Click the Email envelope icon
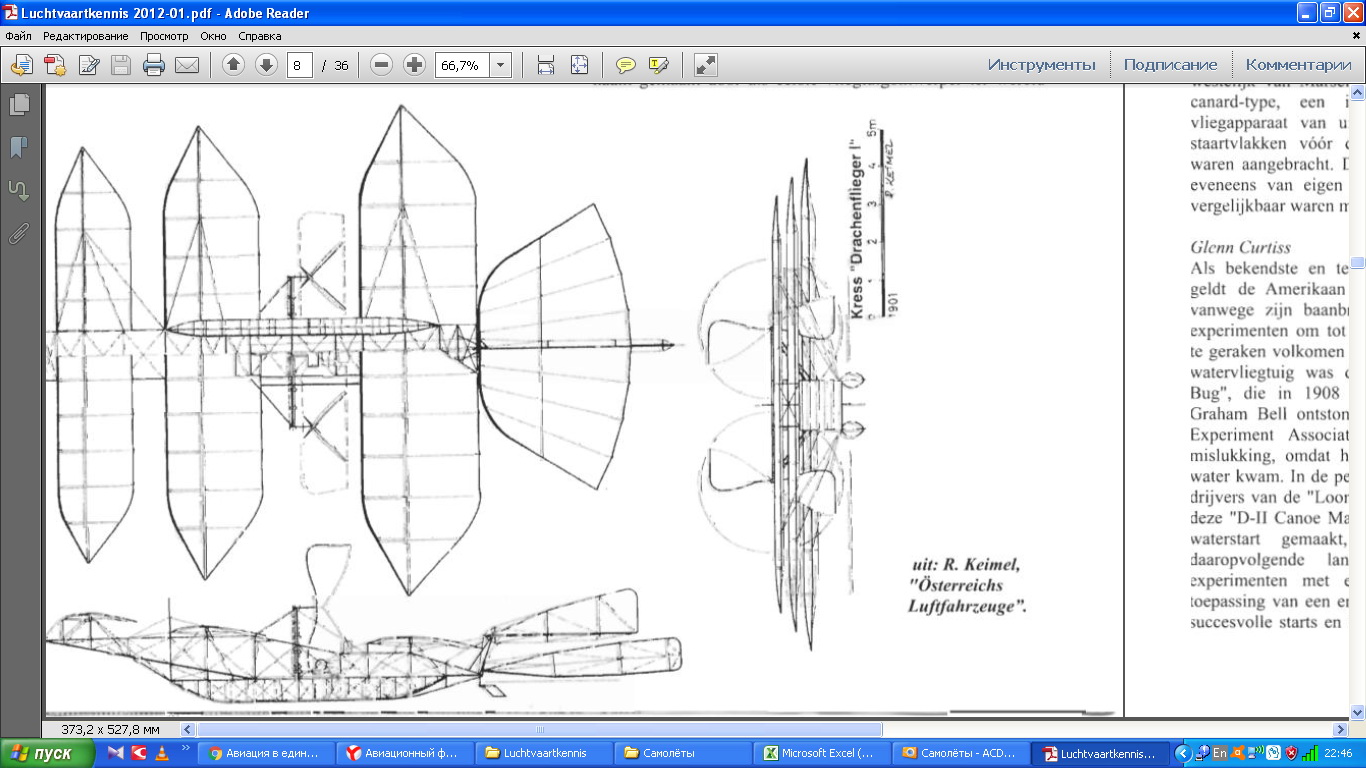The image size is (1366, 768). coord(187,66)
